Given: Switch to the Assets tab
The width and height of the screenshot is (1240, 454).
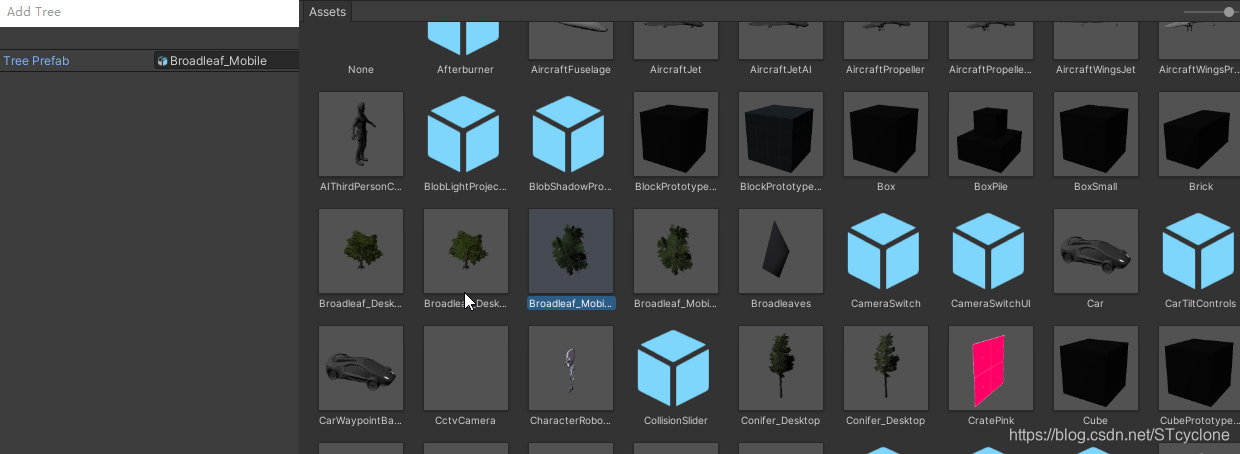Looking at the screenshot, I should 327,11.
